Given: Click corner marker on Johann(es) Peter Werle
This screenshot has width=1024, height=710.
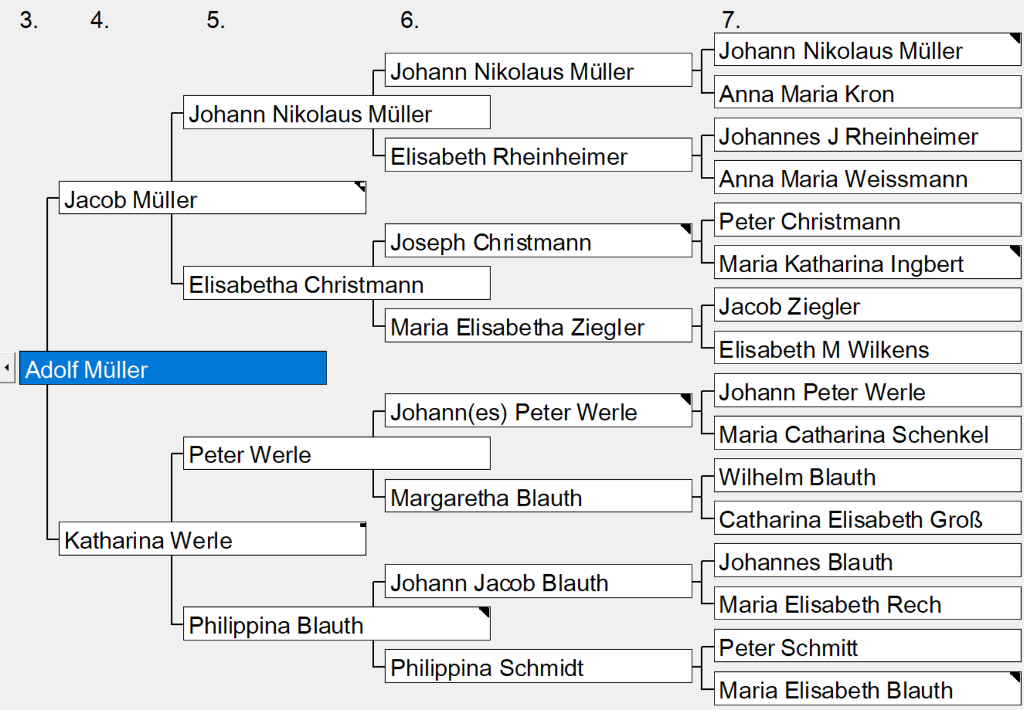Looking at the screenshot, I should [686, 399].
